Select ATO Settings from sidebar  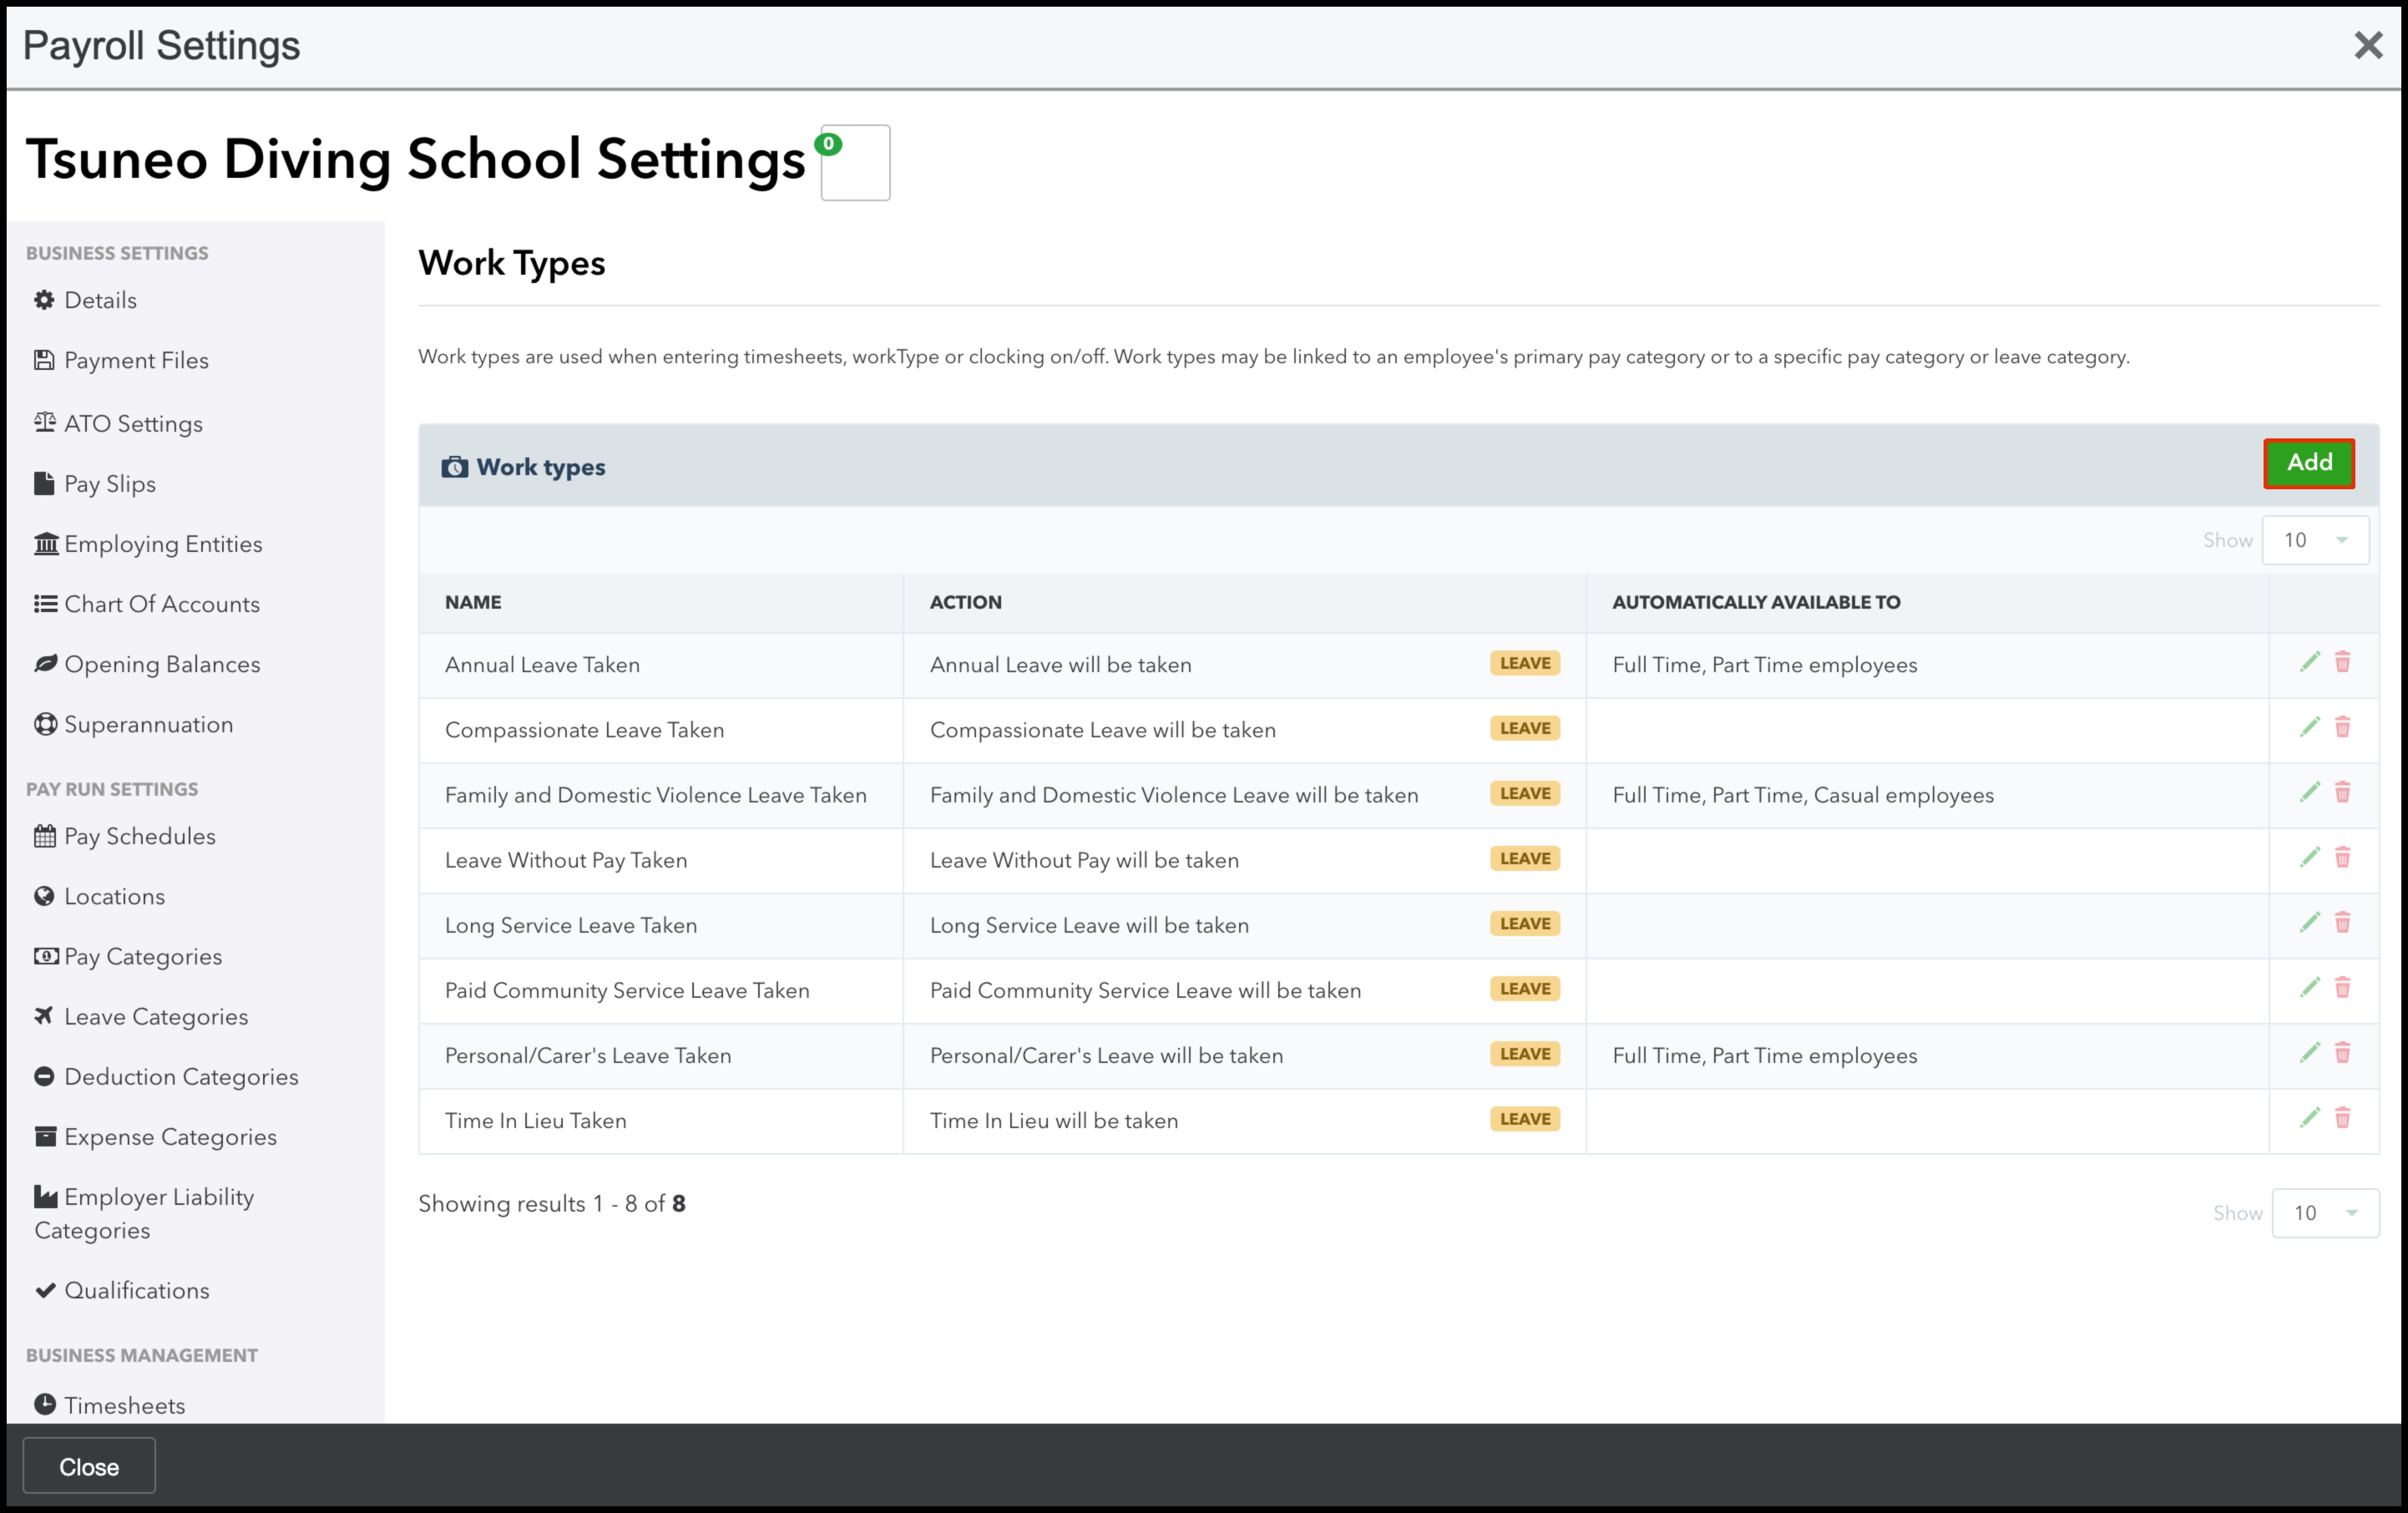pyautogui.click(x=133, y=424)
